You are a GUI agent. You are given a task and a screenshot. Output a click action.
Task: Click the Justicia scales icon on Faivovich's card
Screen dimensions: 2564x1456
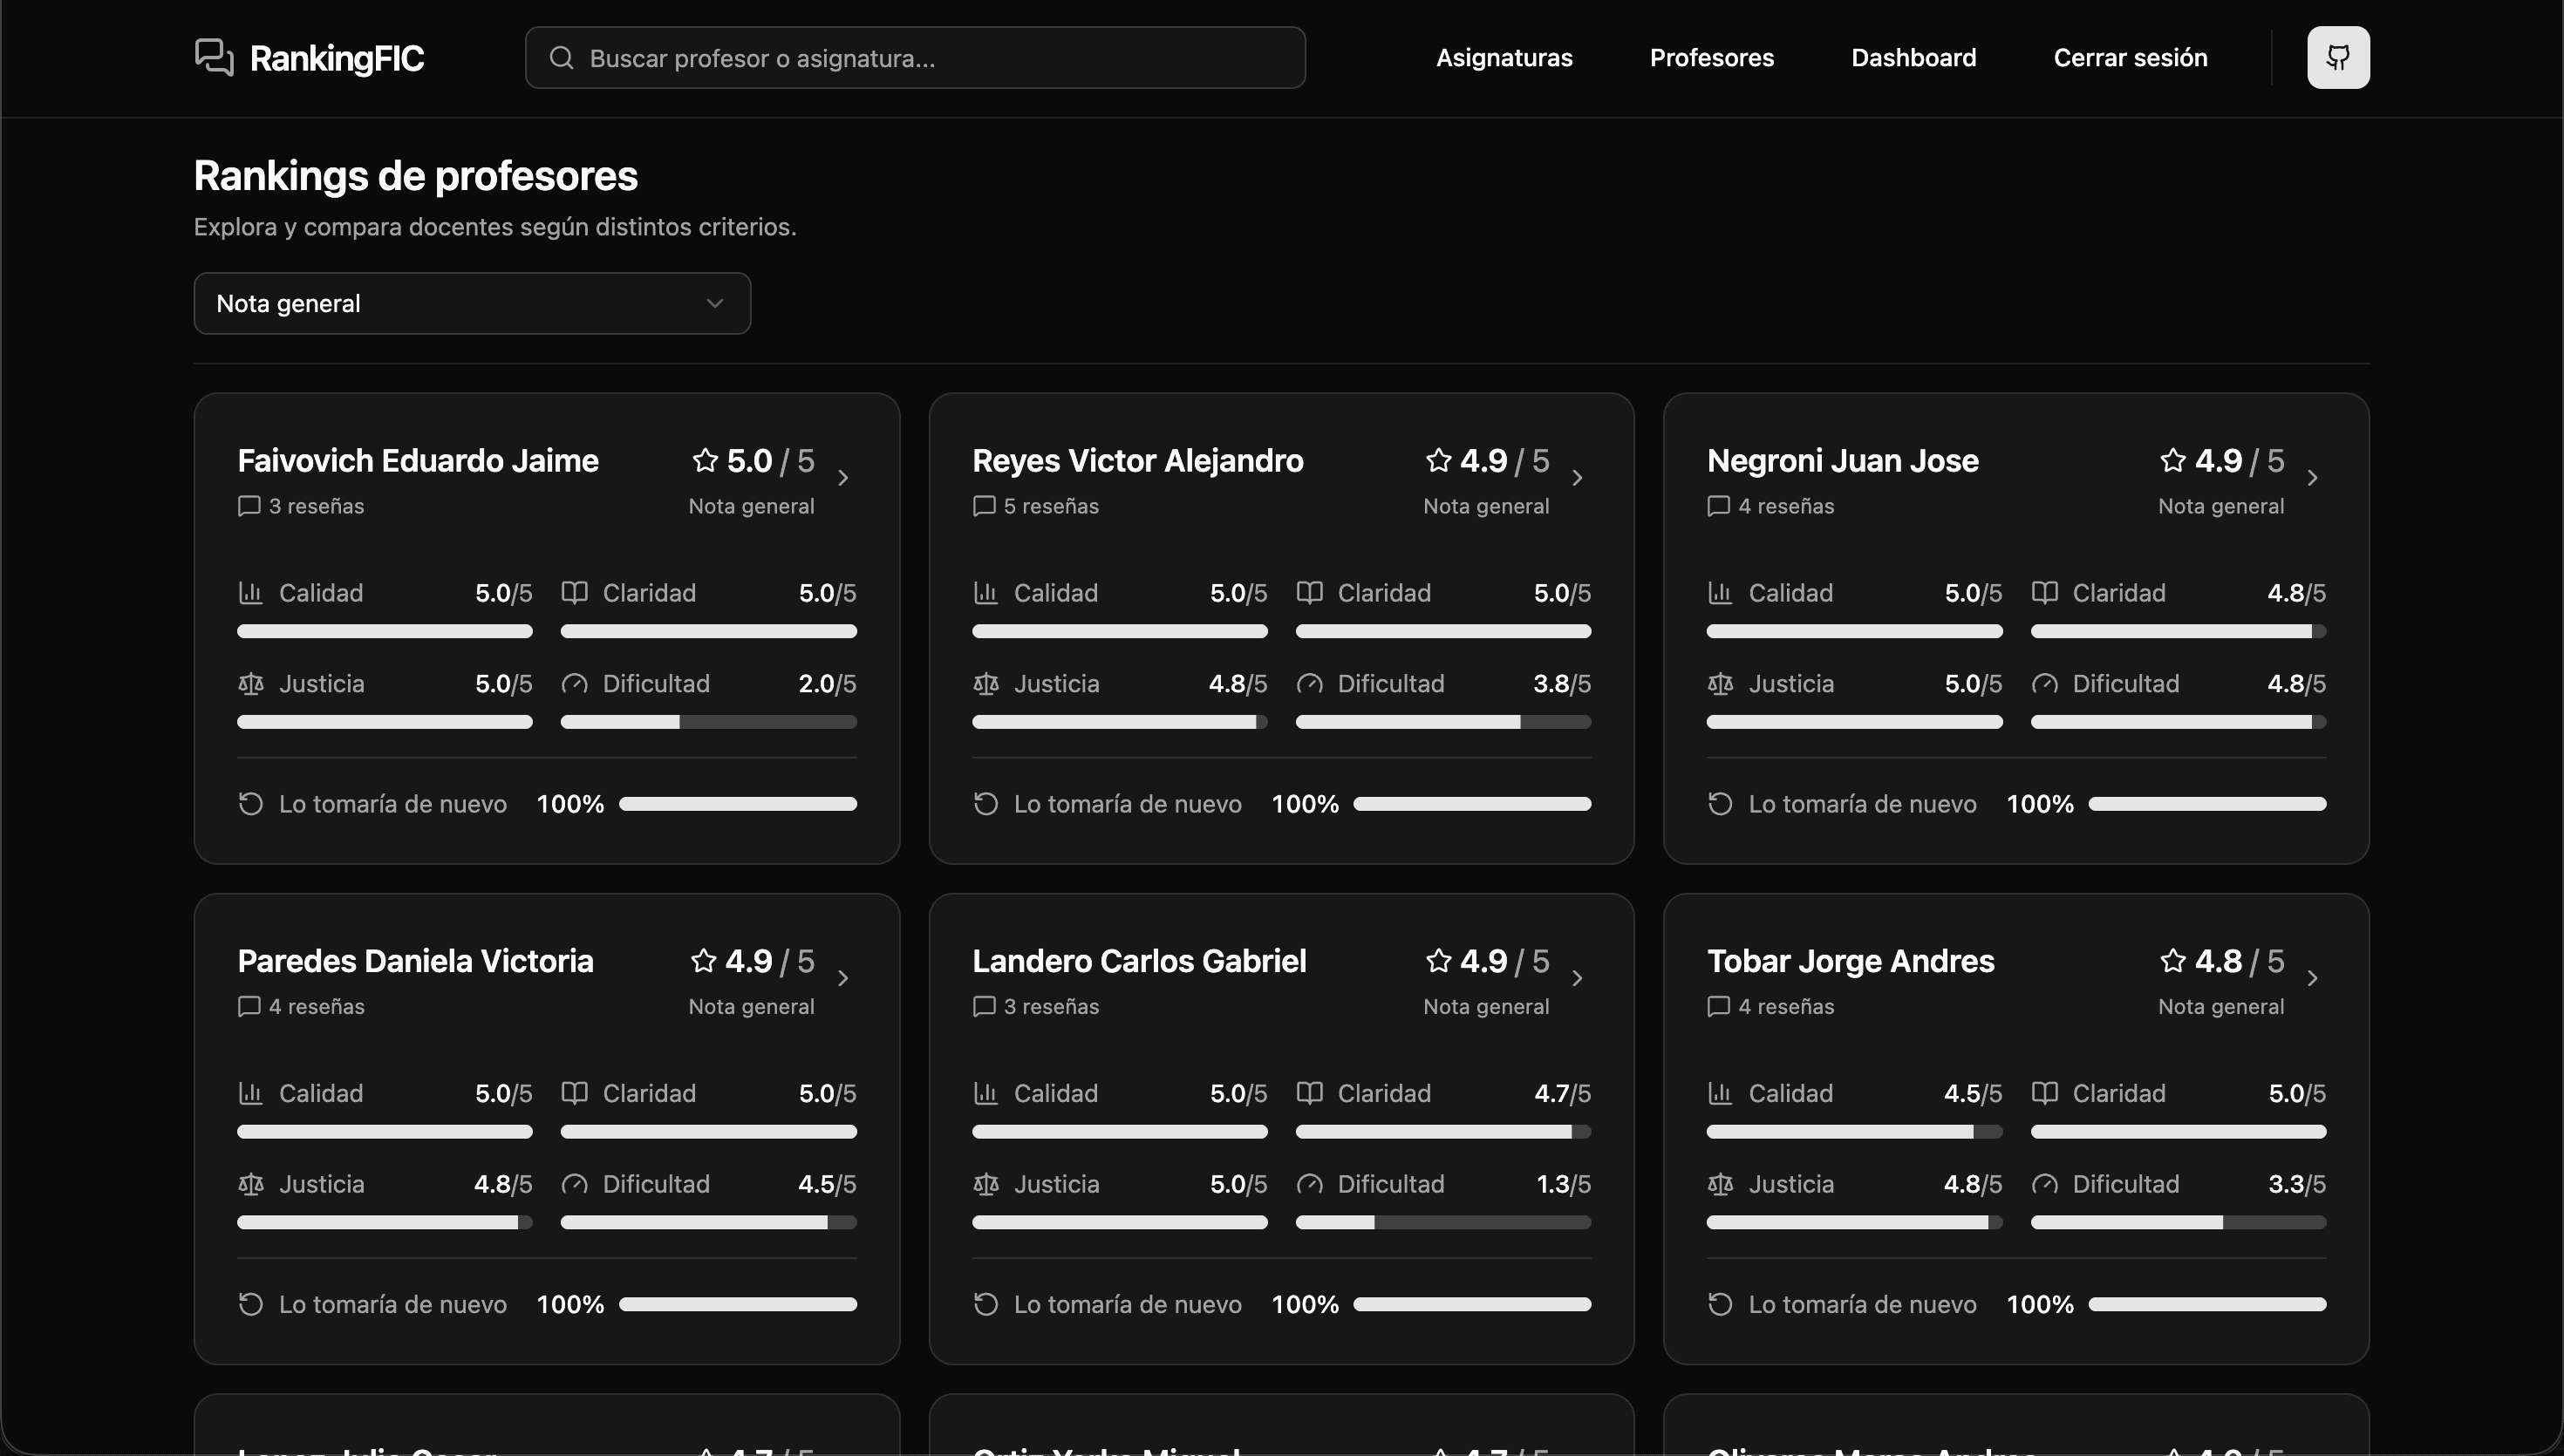[x=250, y=684]
